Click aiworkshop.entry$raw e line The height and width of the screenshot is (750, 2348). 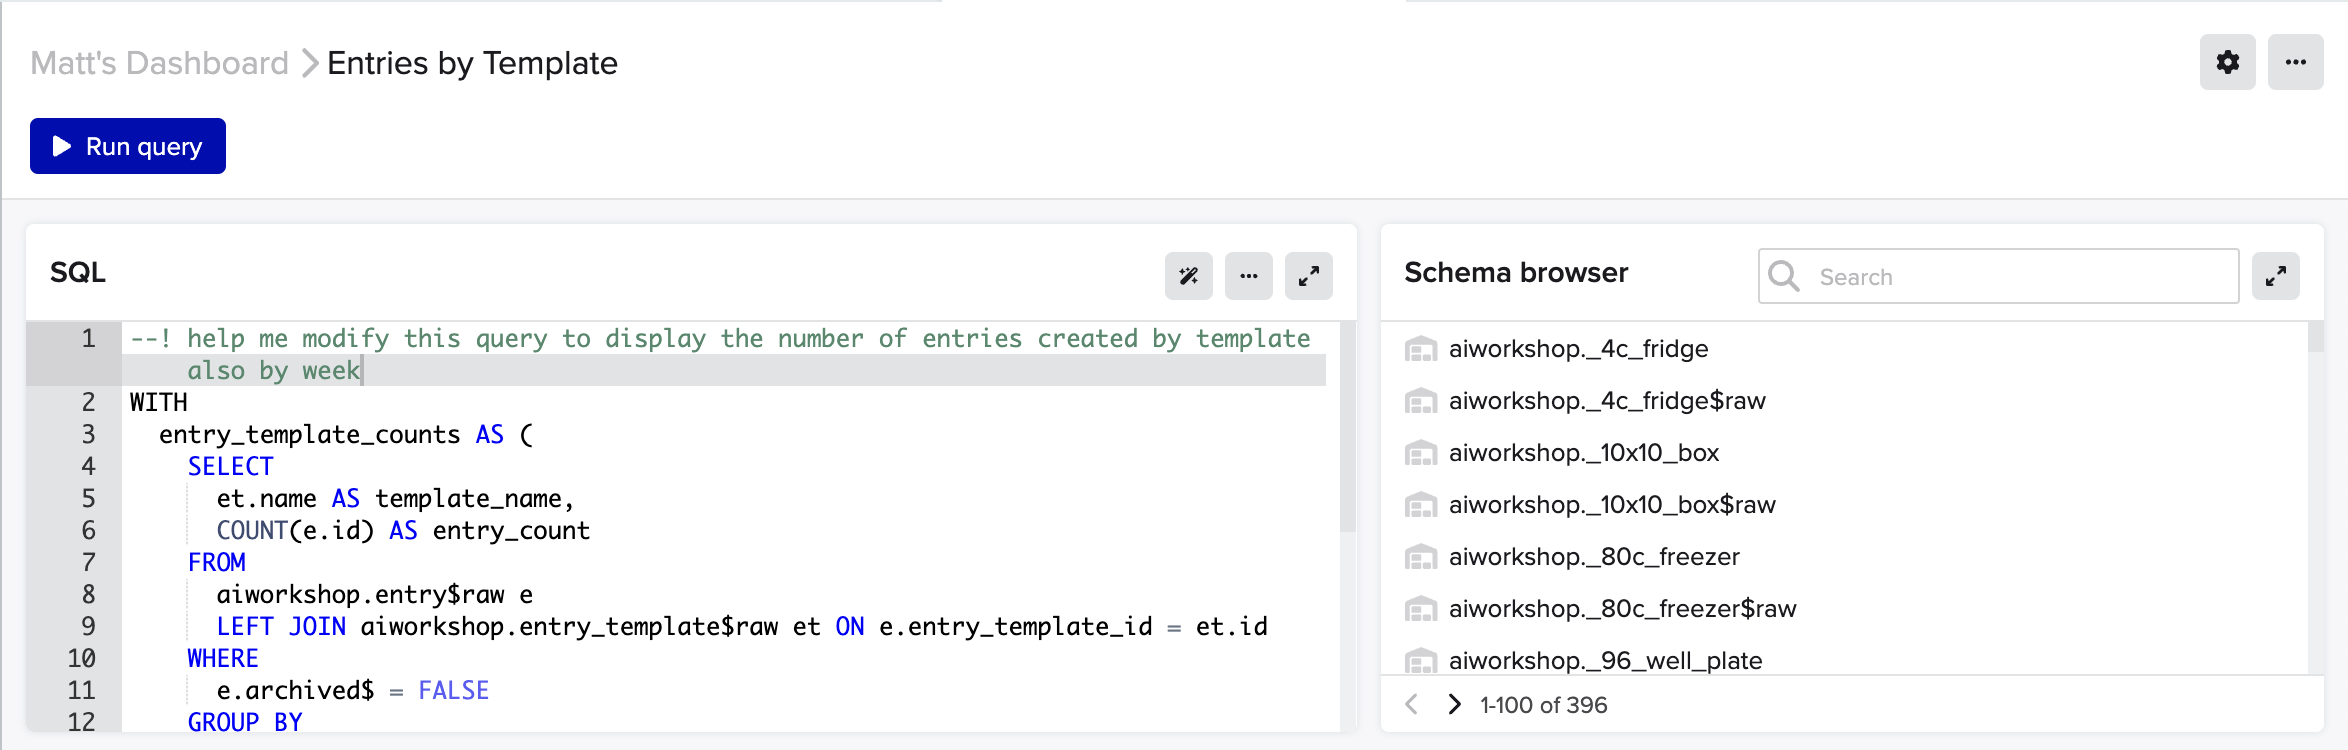point(375,594)
